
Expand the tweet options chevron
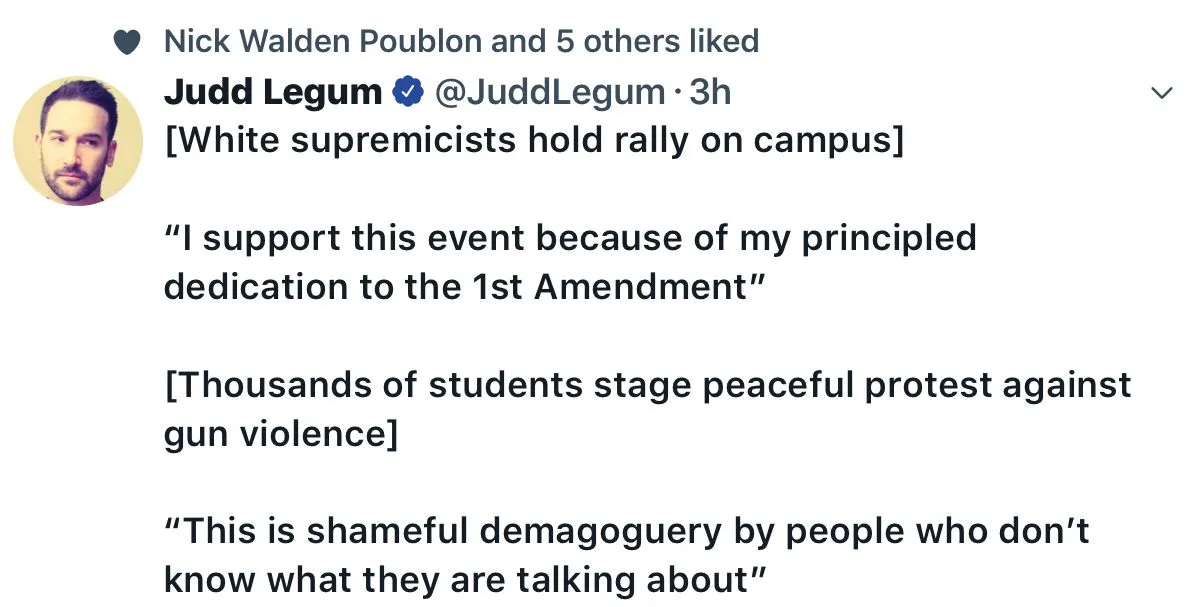click(x=1161, y=93)
